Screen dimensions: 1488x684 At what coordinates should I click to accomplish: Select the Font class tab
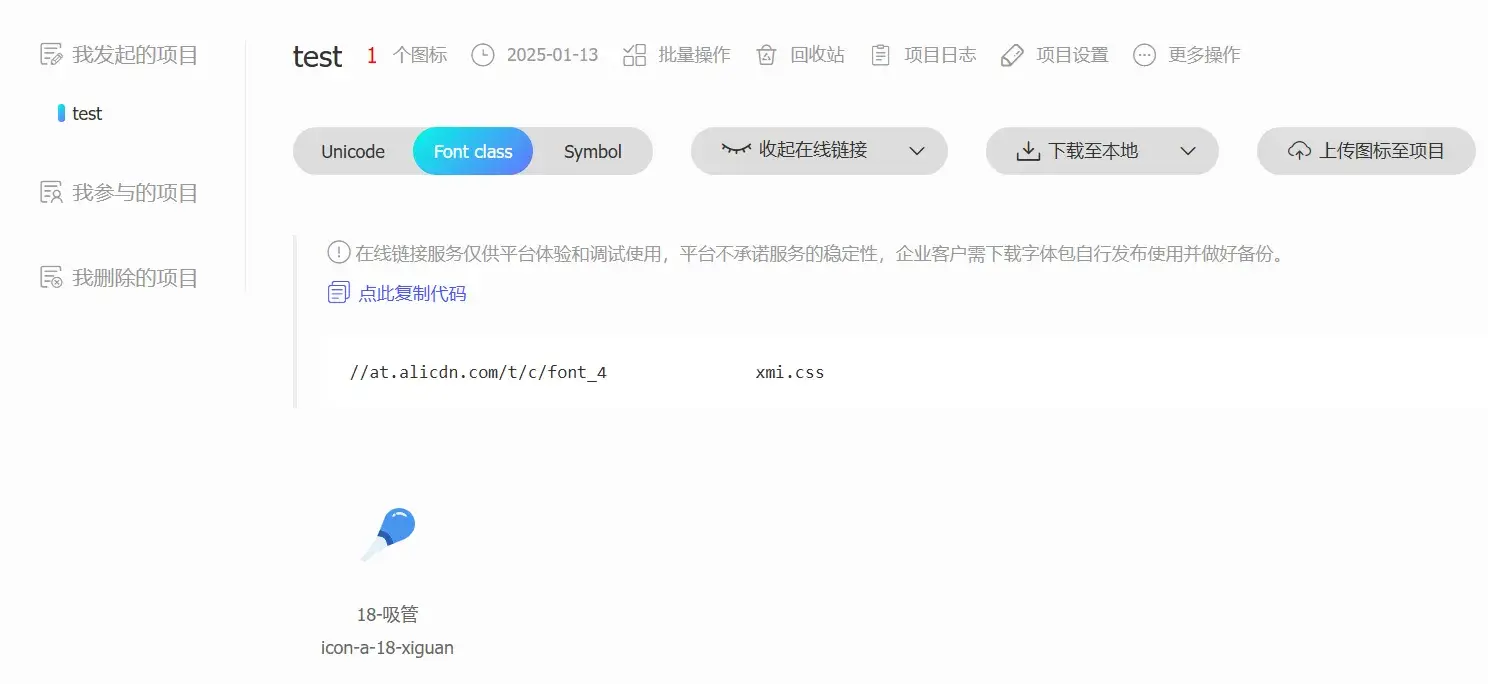pos(473,151)
